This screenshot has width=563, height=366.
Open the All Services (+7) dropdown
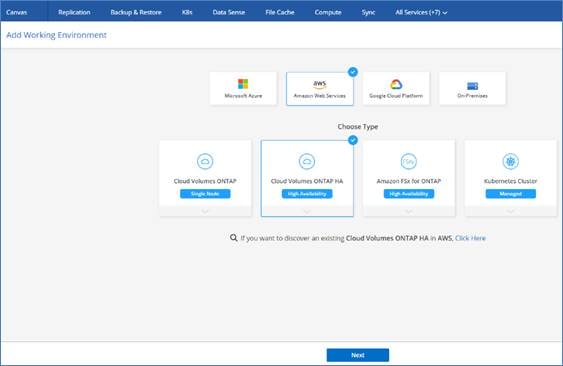point(421,12)
